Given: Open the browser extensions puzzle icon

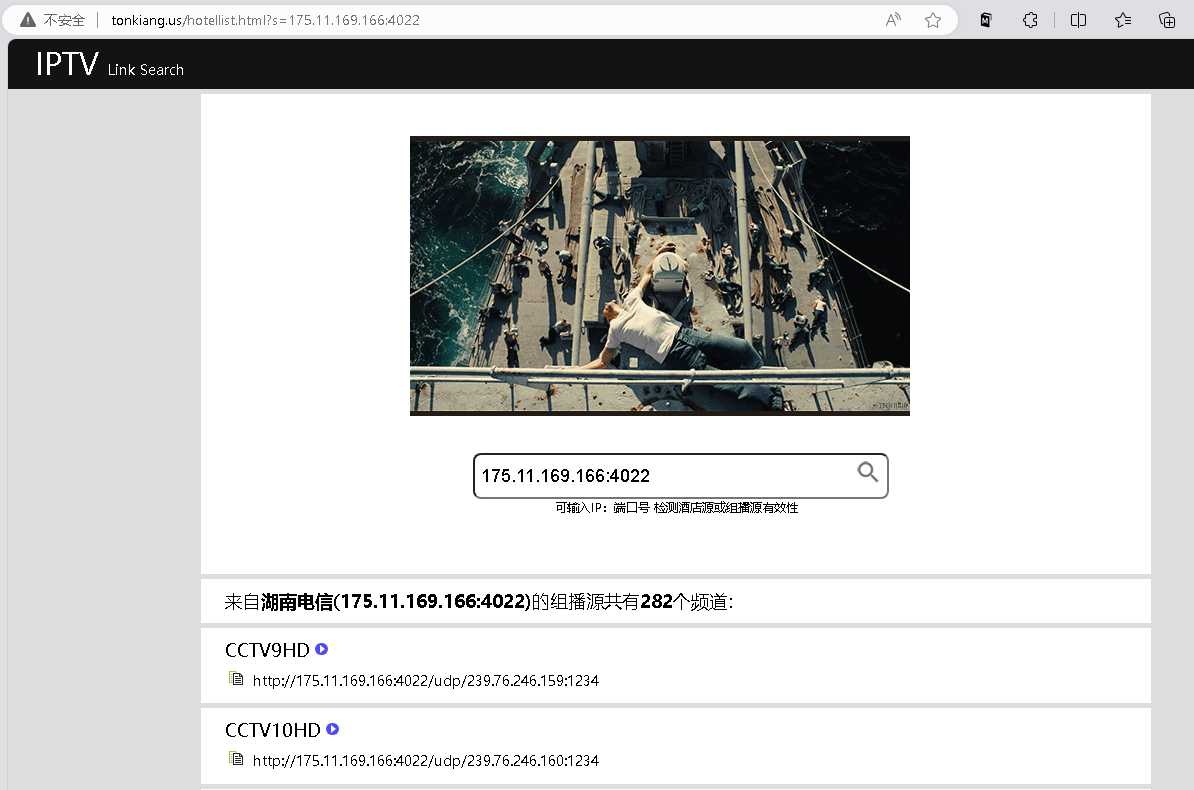Looking at the screenshot, I should coord(1030,20).
